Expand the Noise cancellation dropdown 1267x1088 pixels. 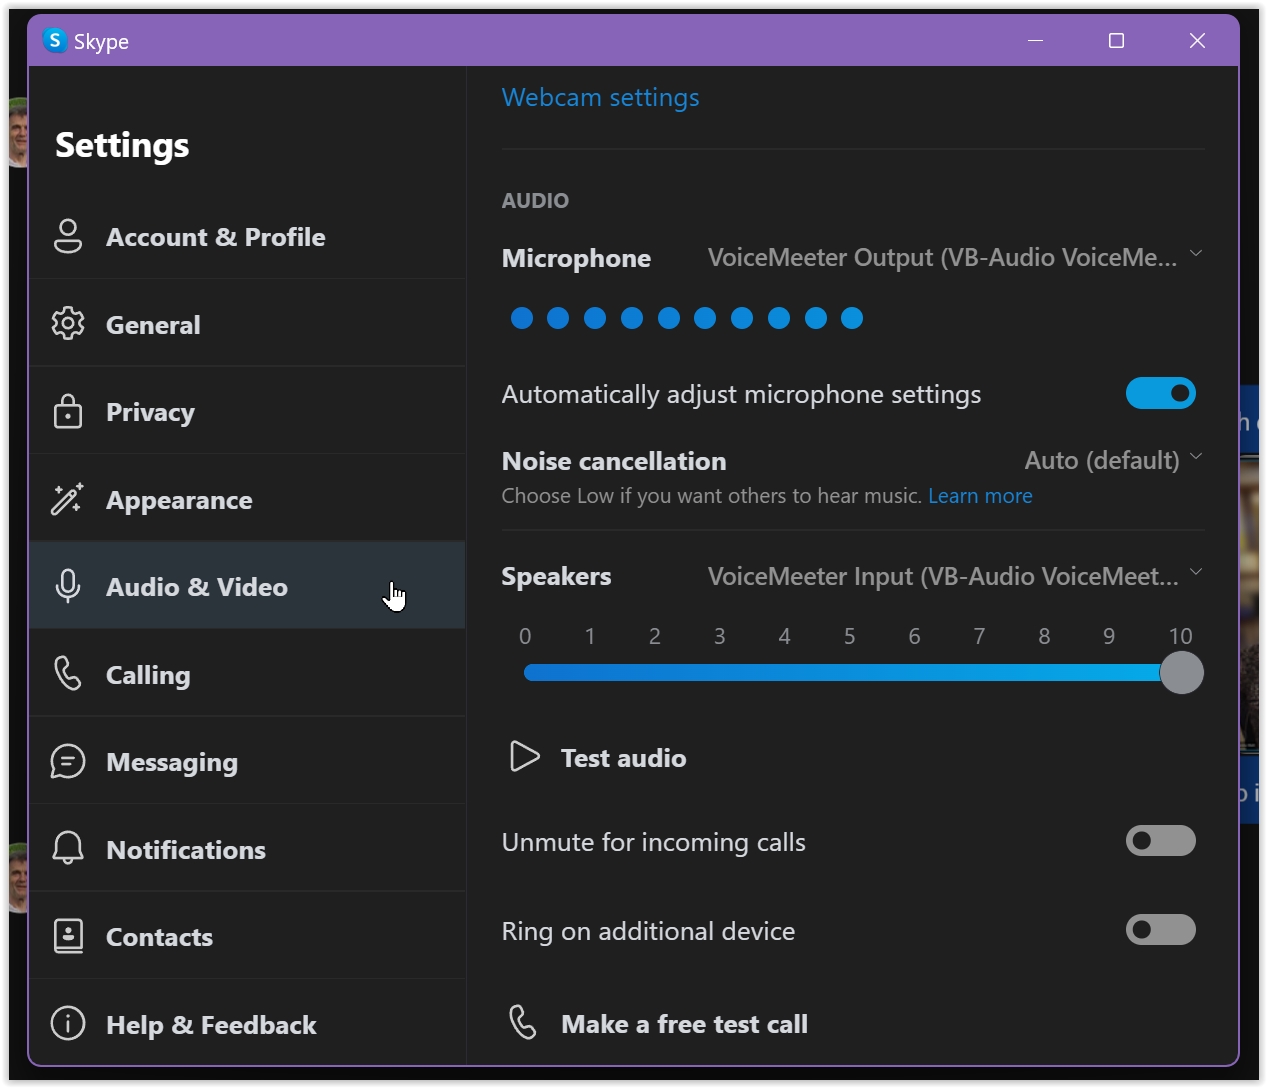click(x=1112, y=460)
